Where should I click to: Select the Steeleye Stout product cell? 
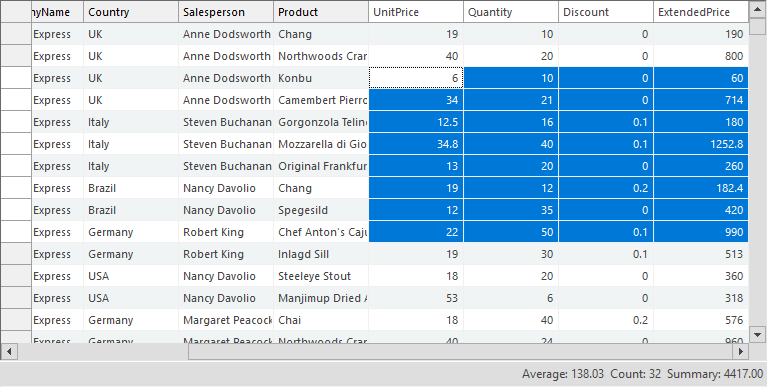[x=320, y=276]
